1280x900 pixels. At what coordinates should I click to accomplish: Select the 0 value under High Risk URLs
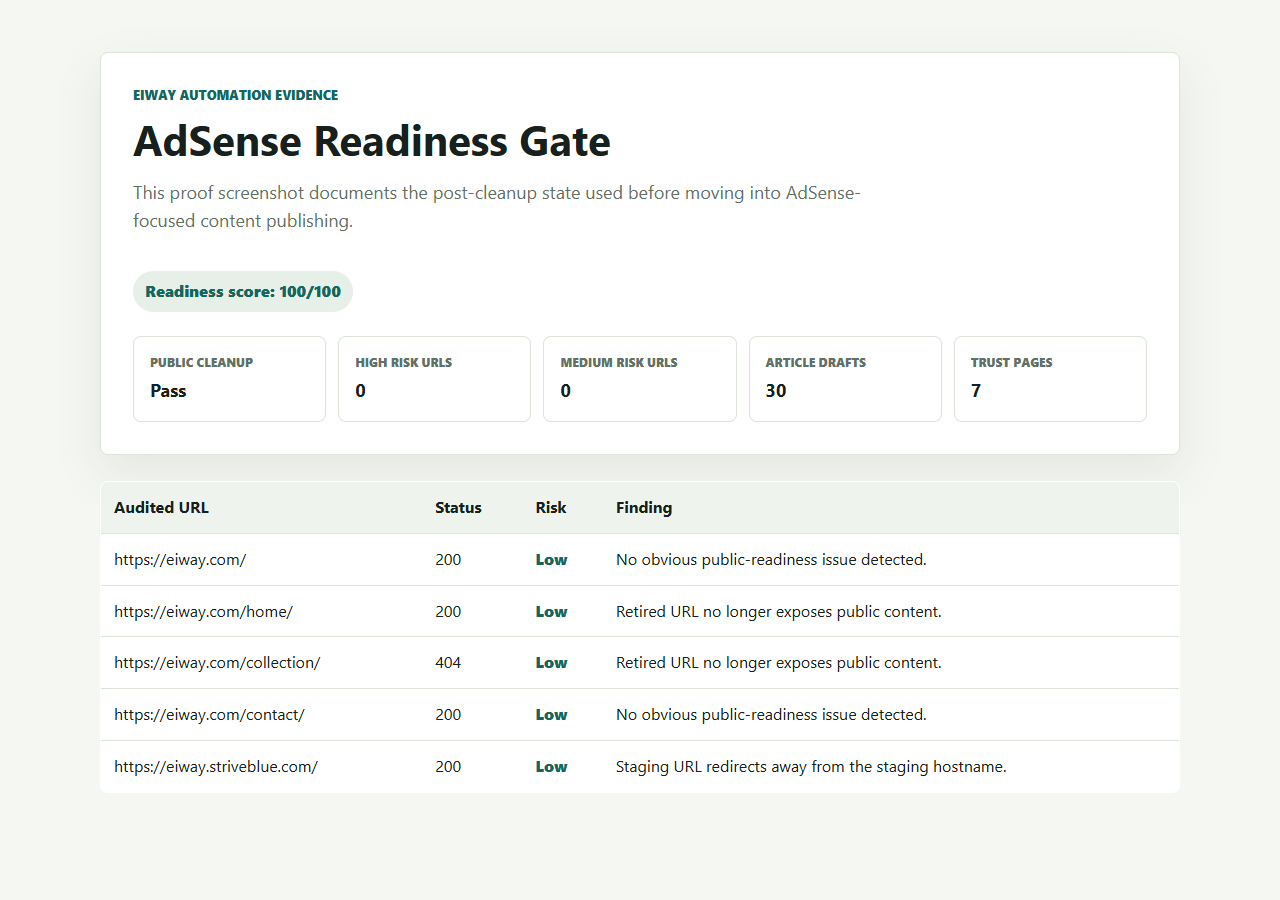[361, 391]
